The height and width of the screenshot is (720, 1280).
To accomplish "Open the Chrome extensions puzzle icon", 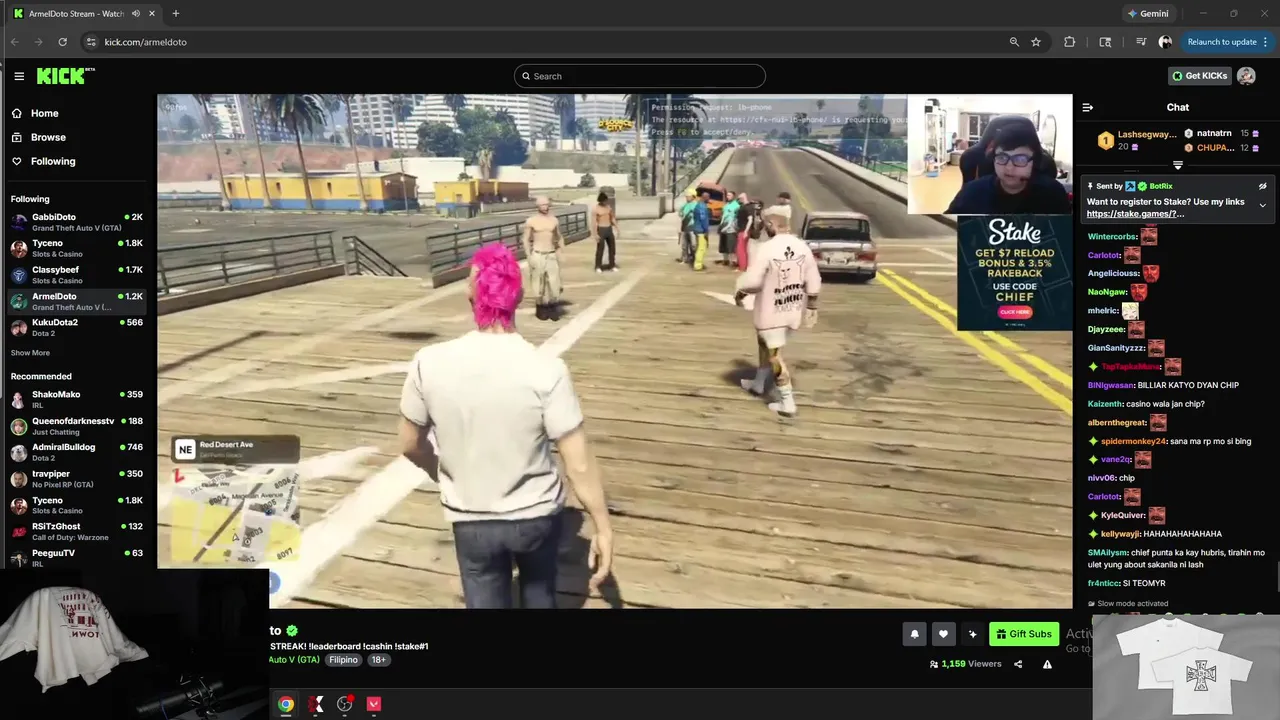I will tap(1070, 42).
